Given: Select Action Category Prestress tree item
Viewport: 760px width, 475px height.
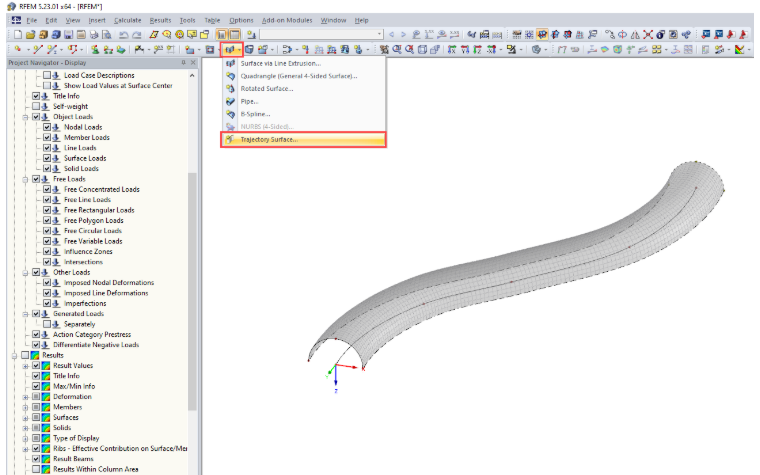Looking at the screenshot, I should (92, 334).
